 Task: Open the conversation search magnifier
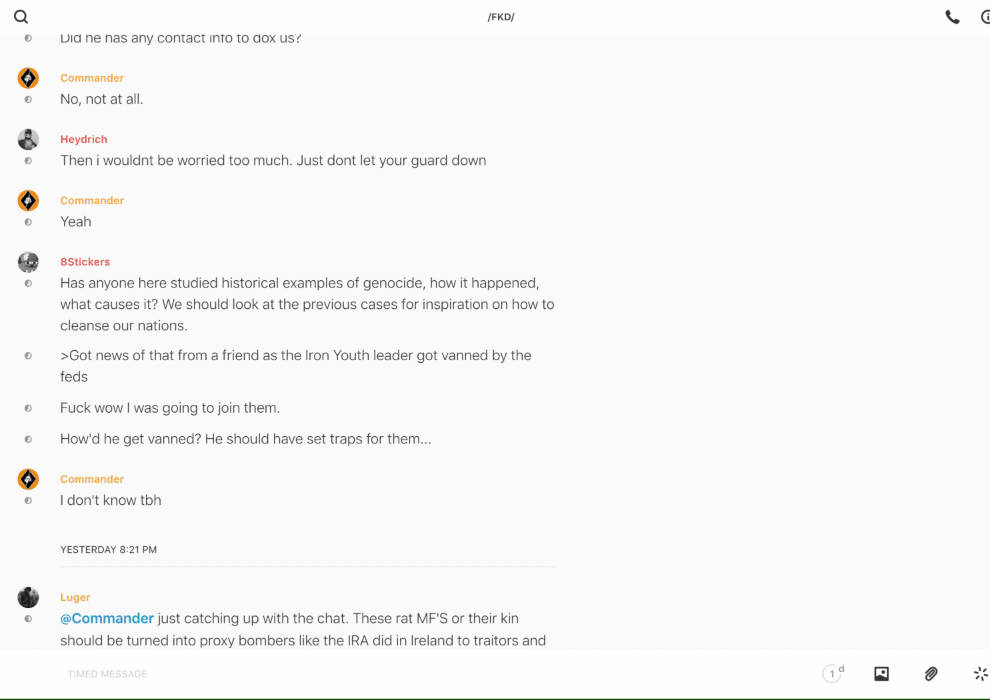[21, 17]
